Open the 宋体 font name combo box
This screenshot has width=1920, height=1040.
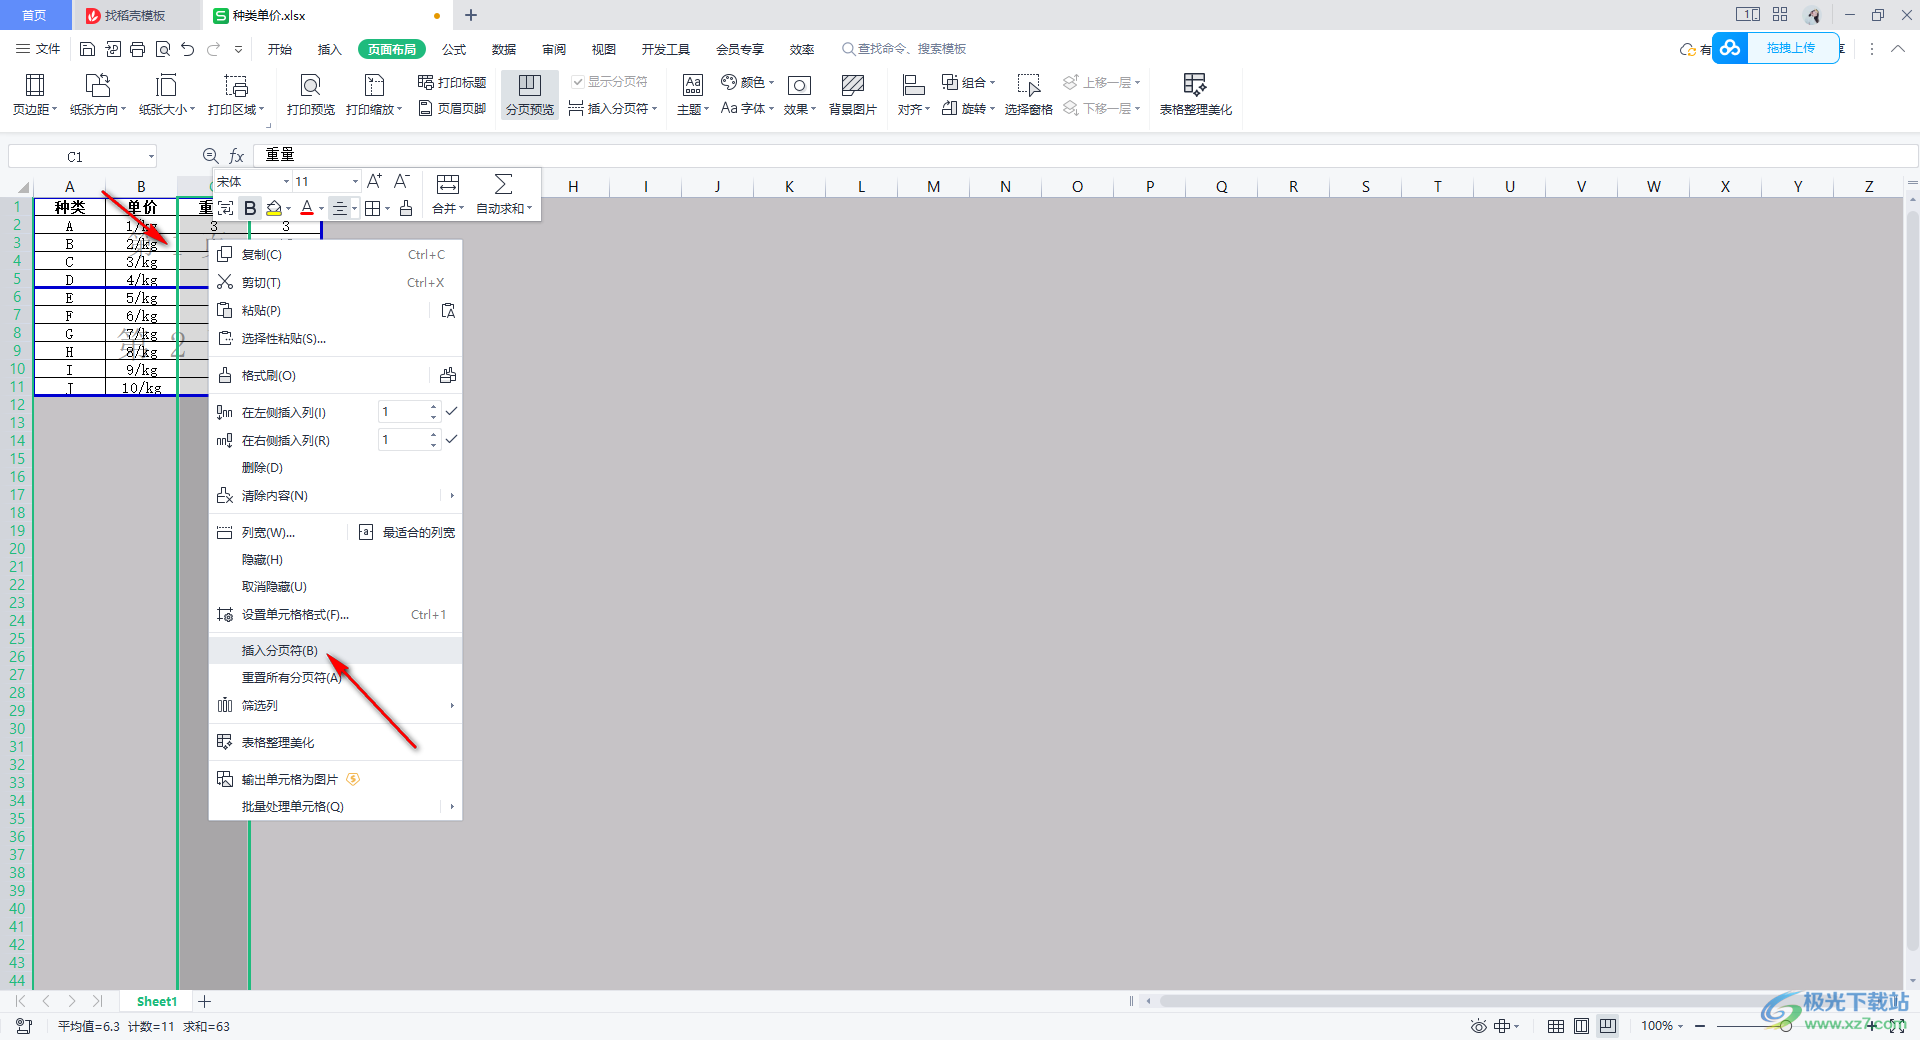[x=252, y=181]
